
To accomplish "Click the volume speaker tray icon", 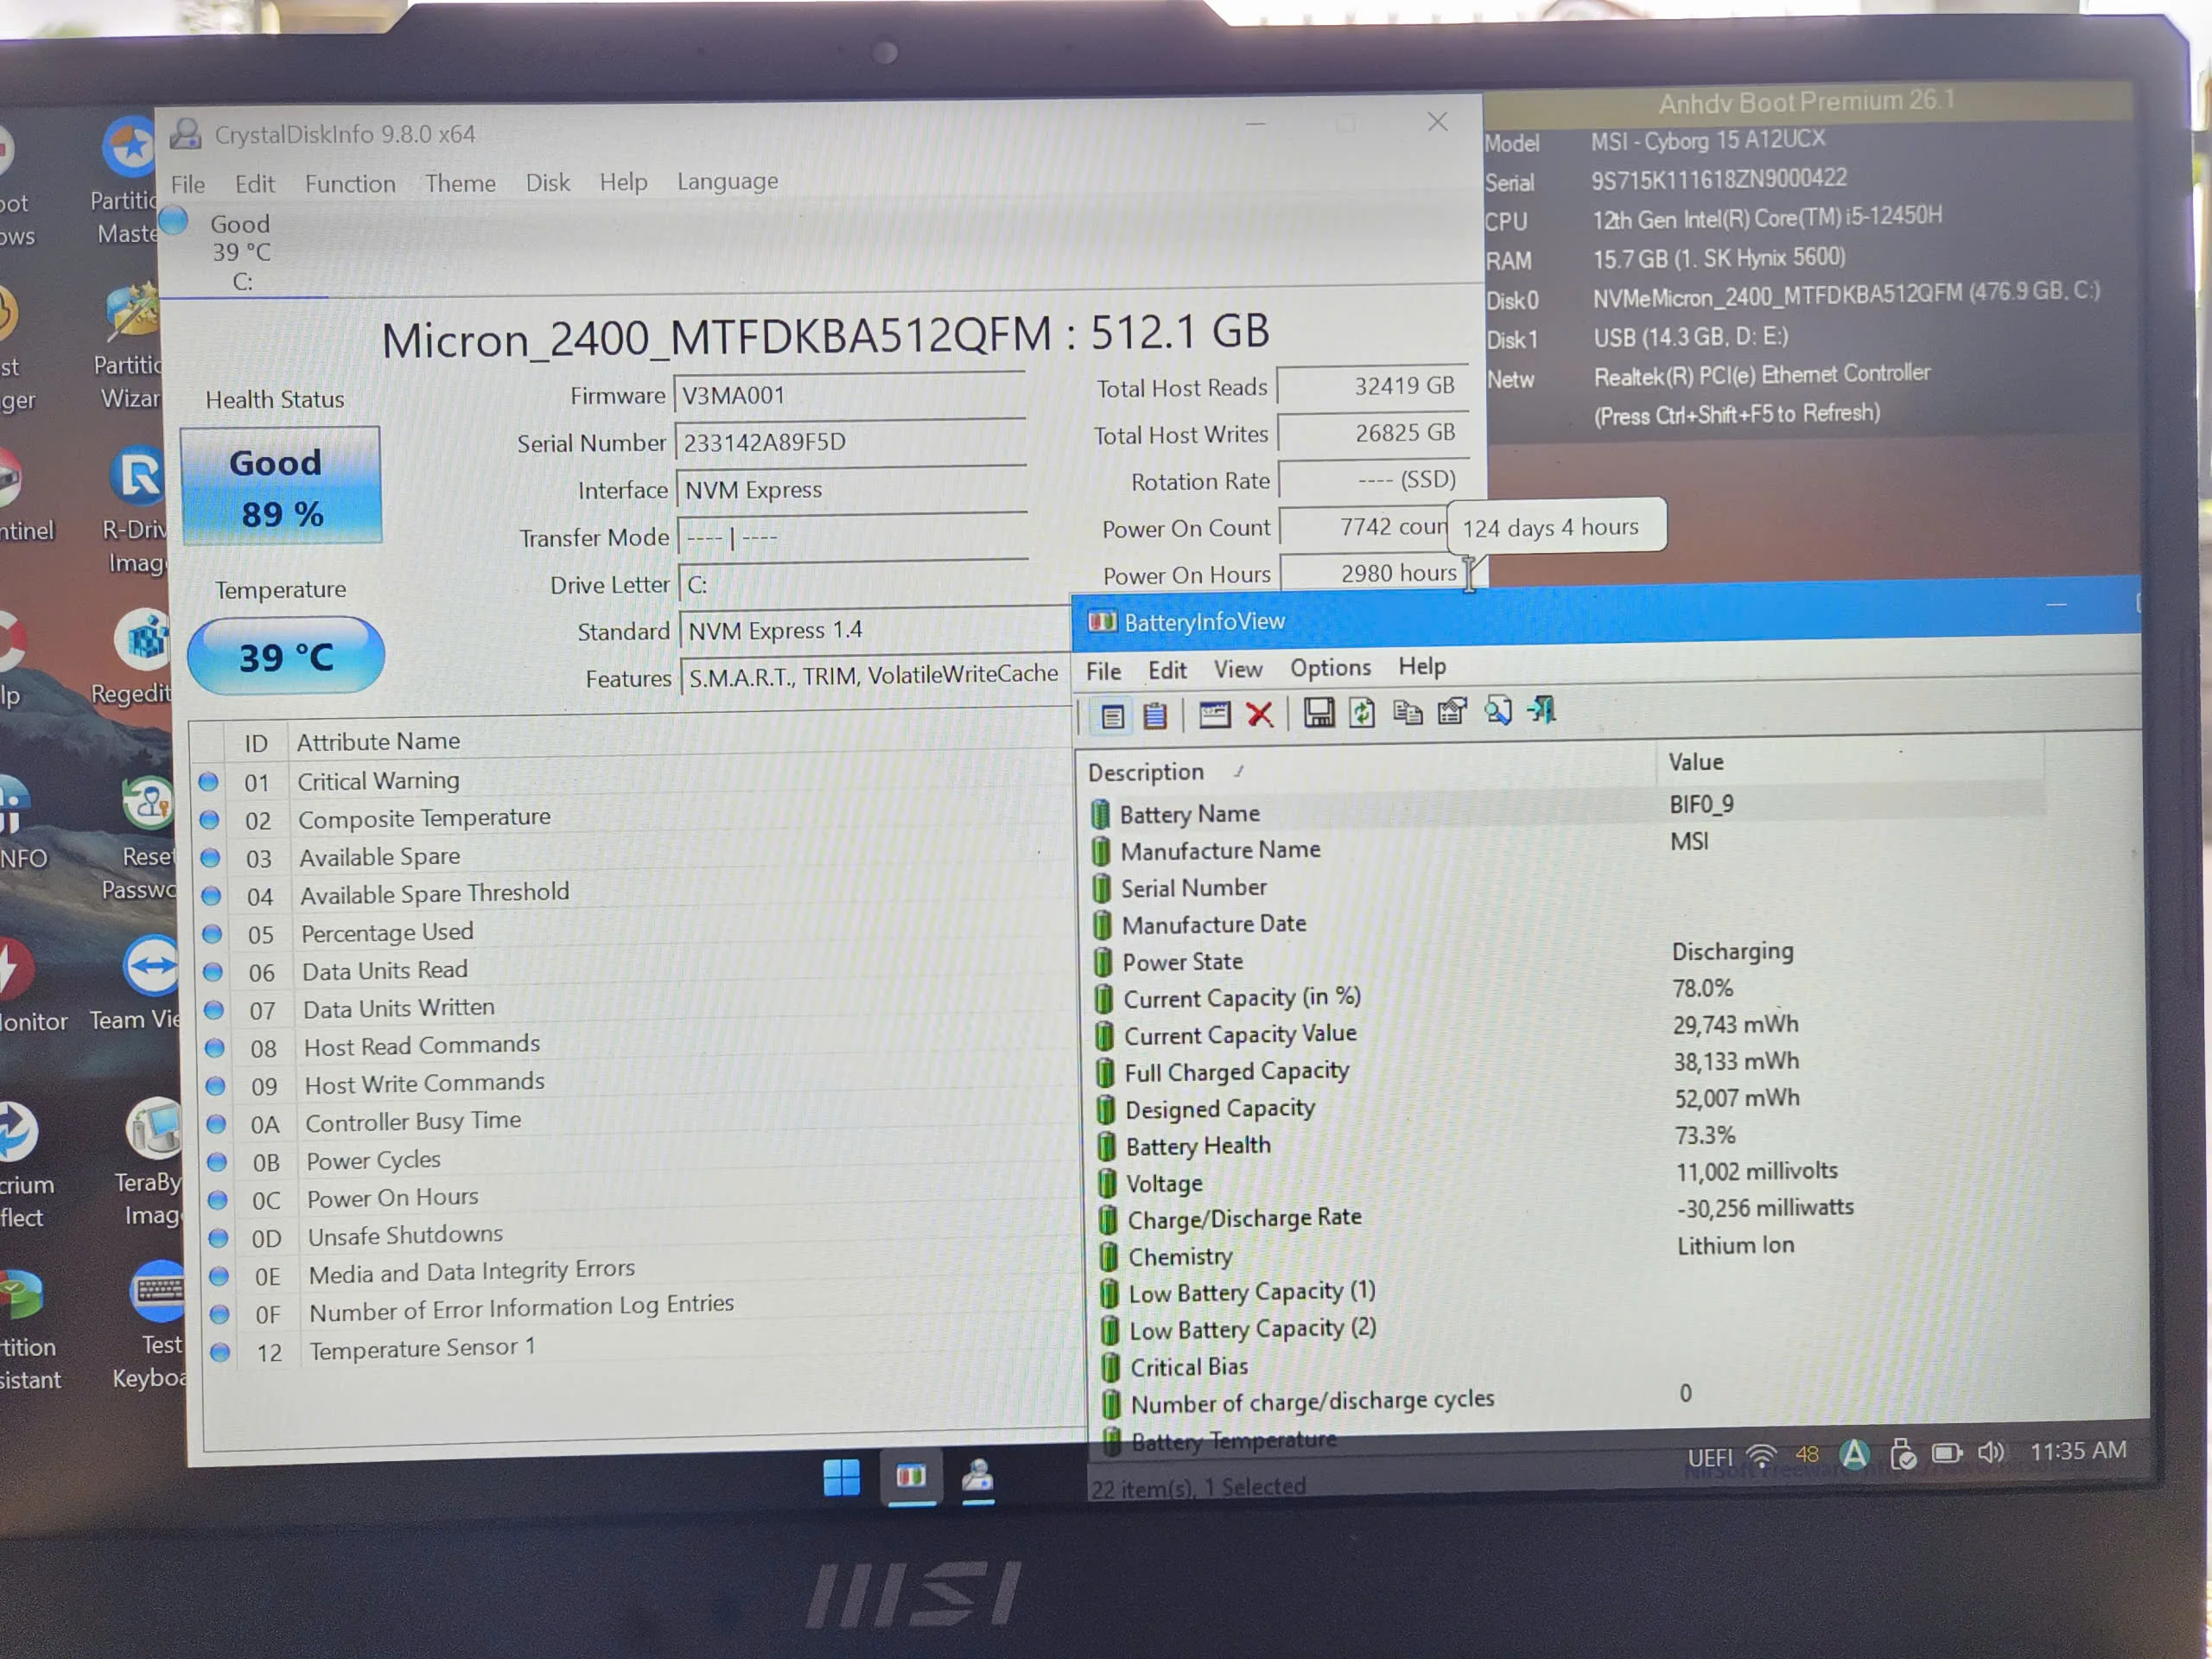I will point(1992,1452).
